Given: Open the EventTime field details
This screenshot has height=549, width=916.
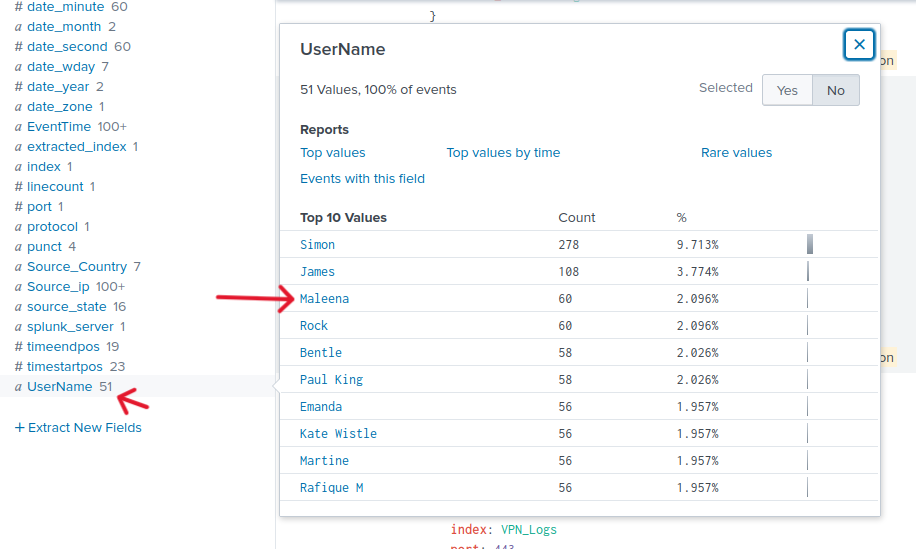Looking at the screenshot, I should point(59,127).
